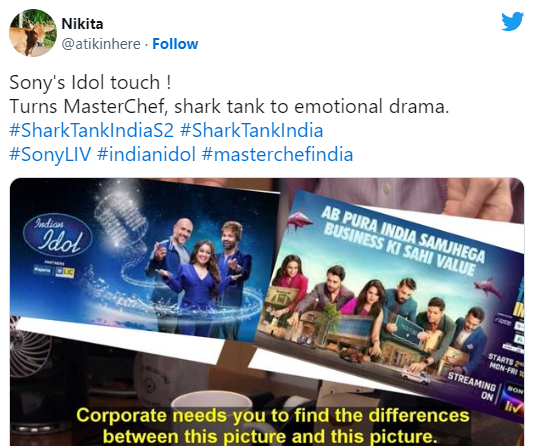The height and width of the screenshot is (446, 536).
Task: Click the yellow meme caption text
Action: coord(272,426)
